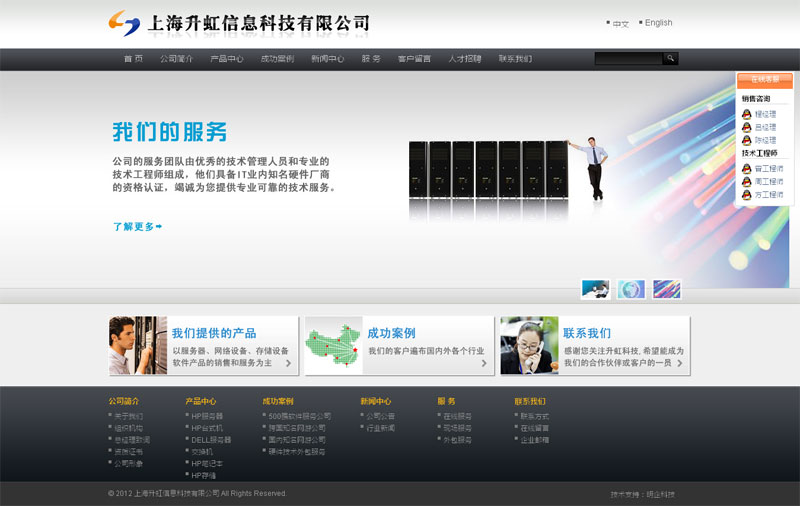
Task: Open footer link 企业邮箱
Action: click(x=535, y=440)
